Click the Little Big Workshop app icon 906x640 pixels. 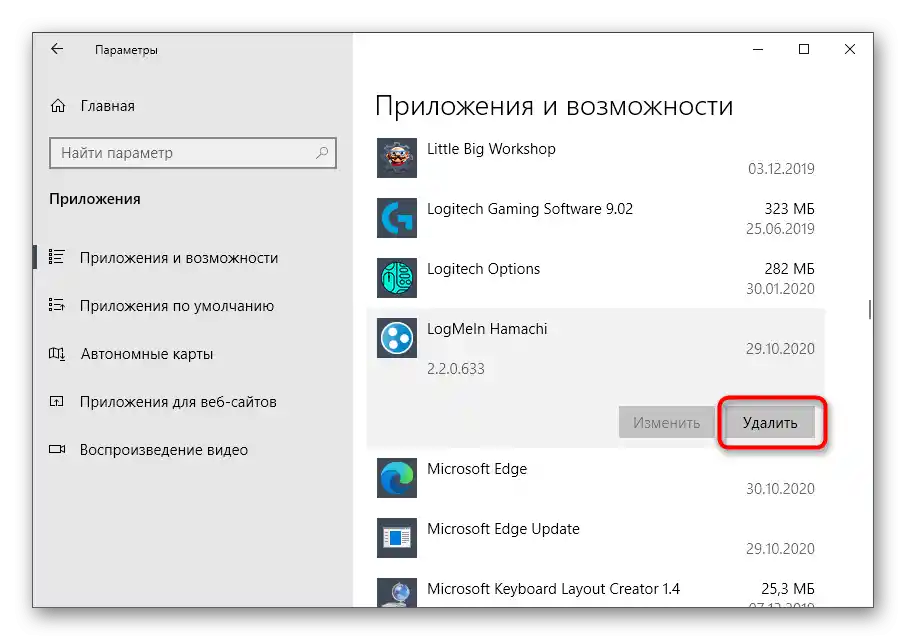pos(397,158)
